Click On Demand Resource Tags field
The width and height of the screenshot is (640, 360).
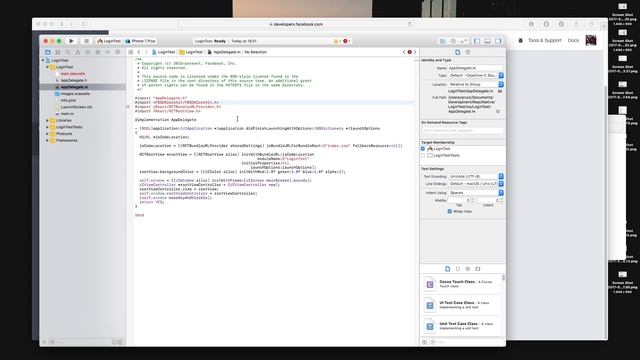462,131
